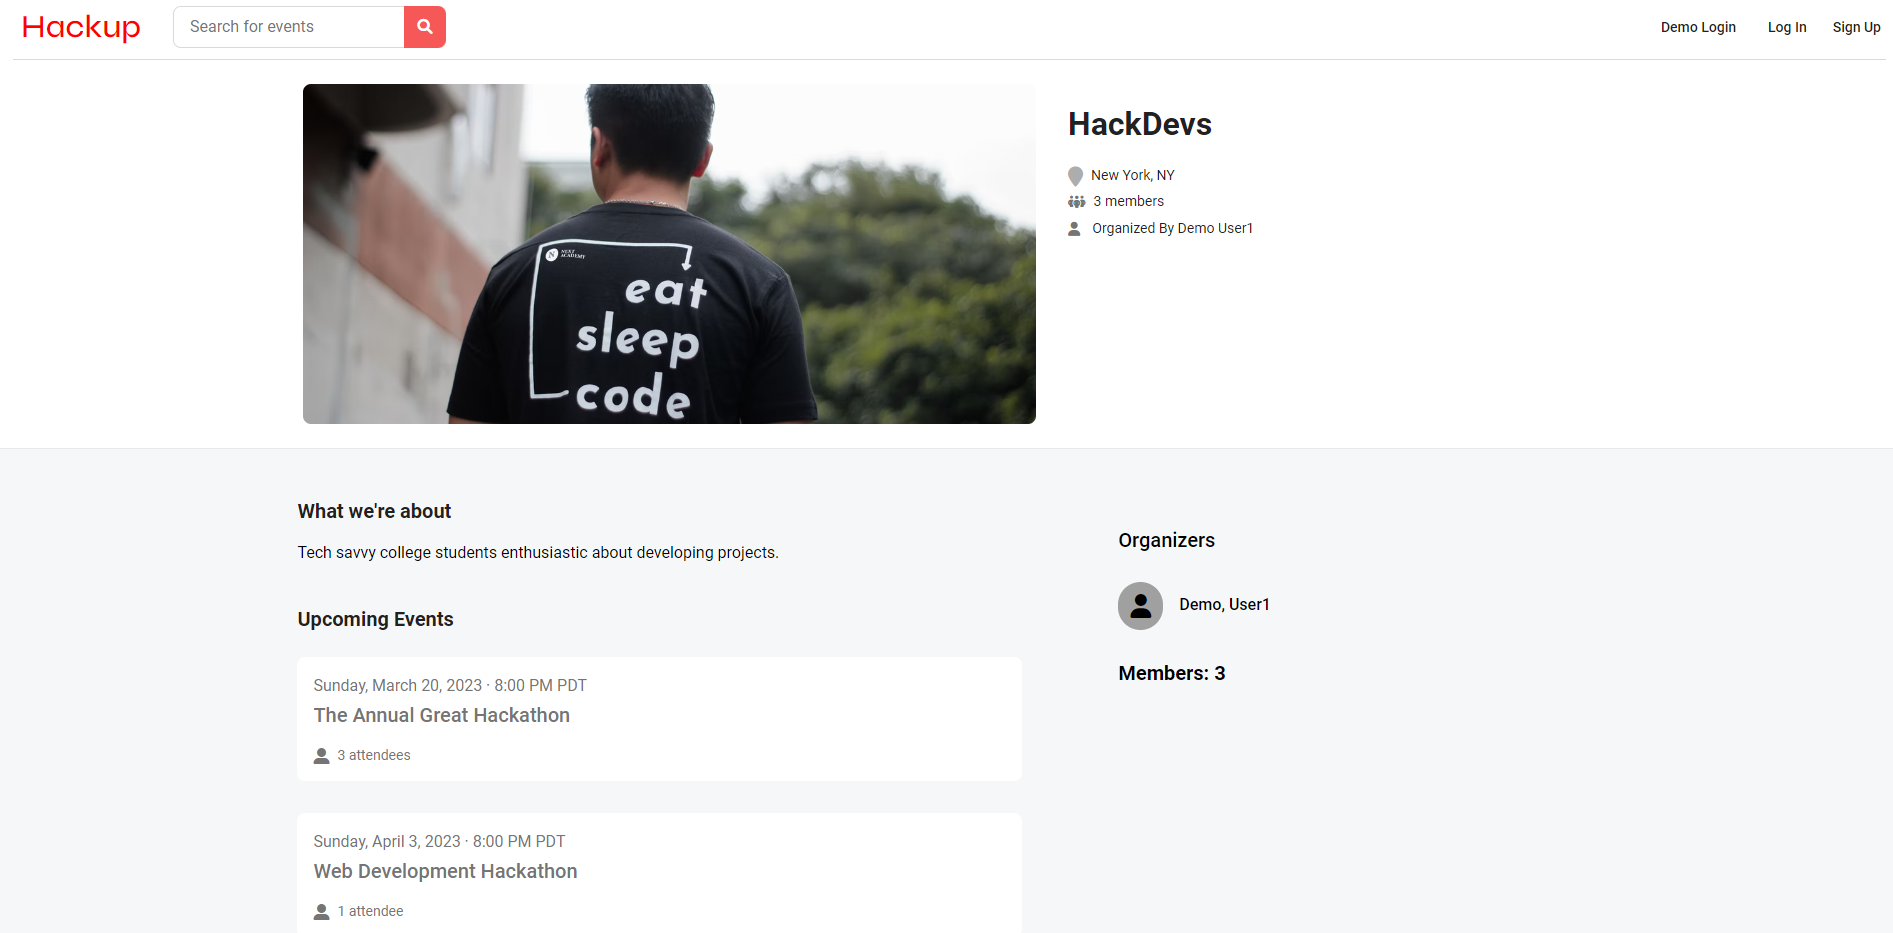The image size is (1893, 933).
Task: Click the Demo User1 organizer avatar
Action: pos(1140,605)
